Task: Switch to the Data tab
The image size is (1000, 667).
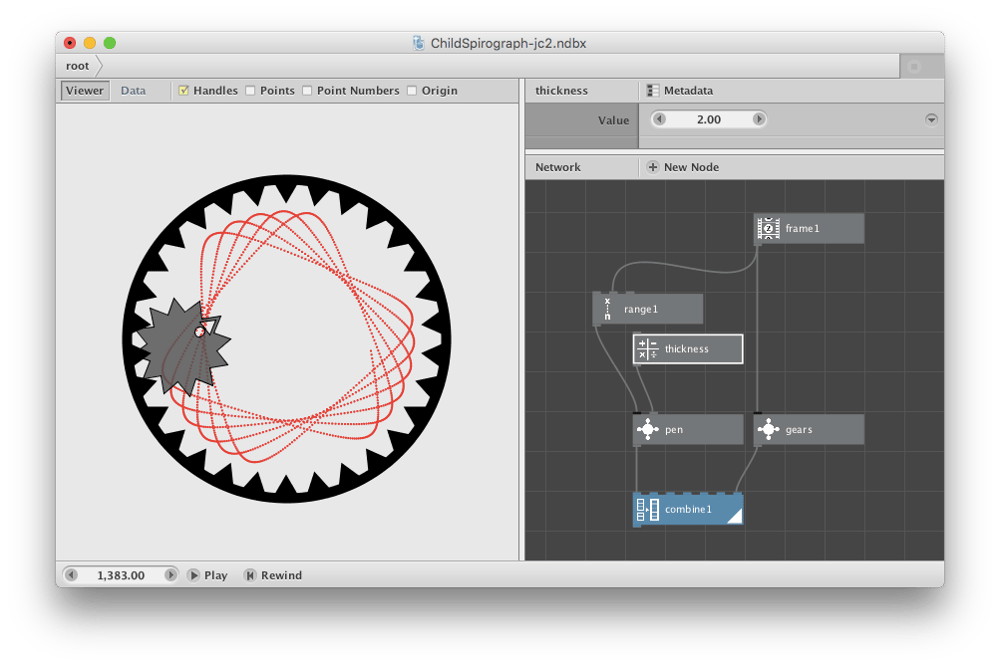Action: (x=133, y=91)
